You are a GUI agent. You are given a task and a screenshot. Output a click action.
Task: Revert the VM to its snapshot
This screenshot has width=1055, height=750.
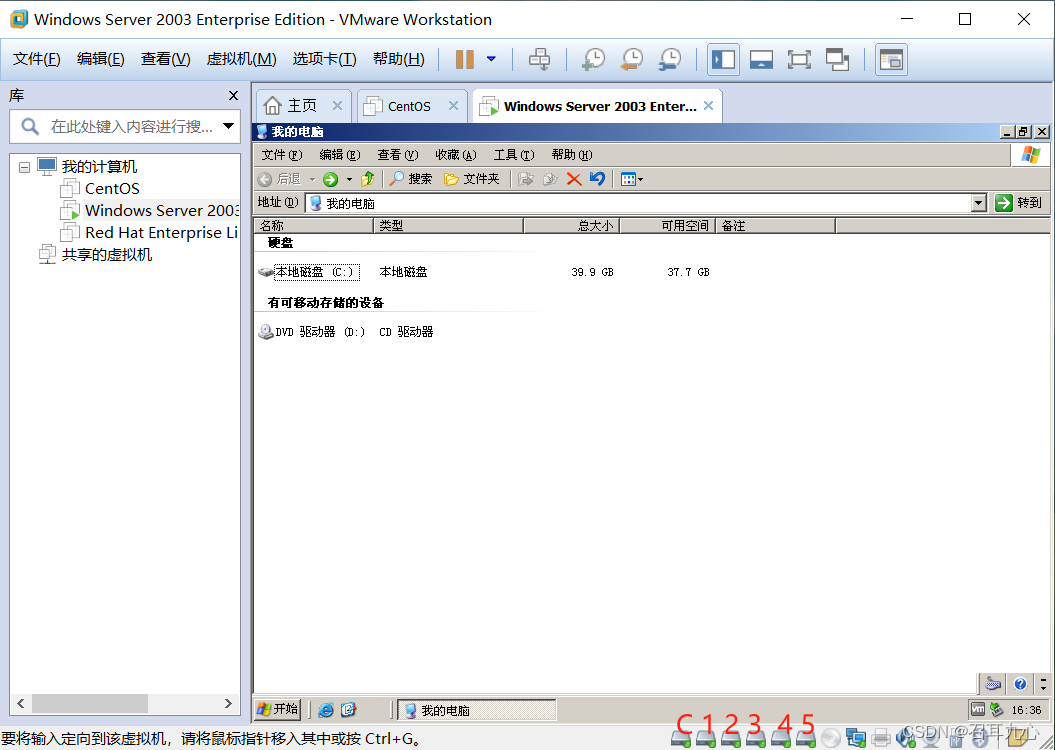click(631, 59)
